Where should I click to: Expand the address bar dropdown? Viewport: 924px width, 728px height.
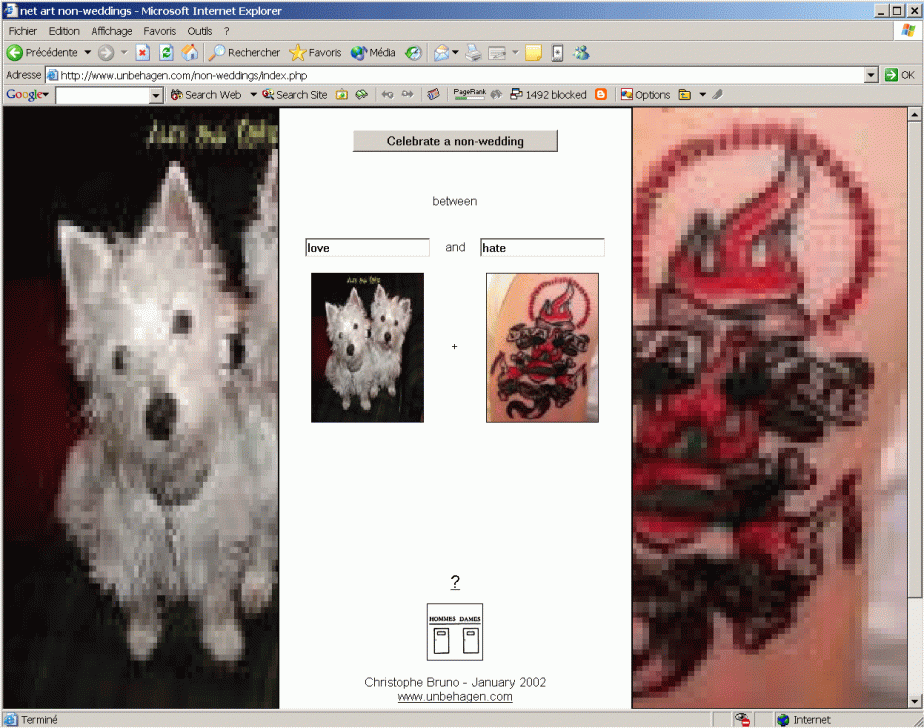870,75
